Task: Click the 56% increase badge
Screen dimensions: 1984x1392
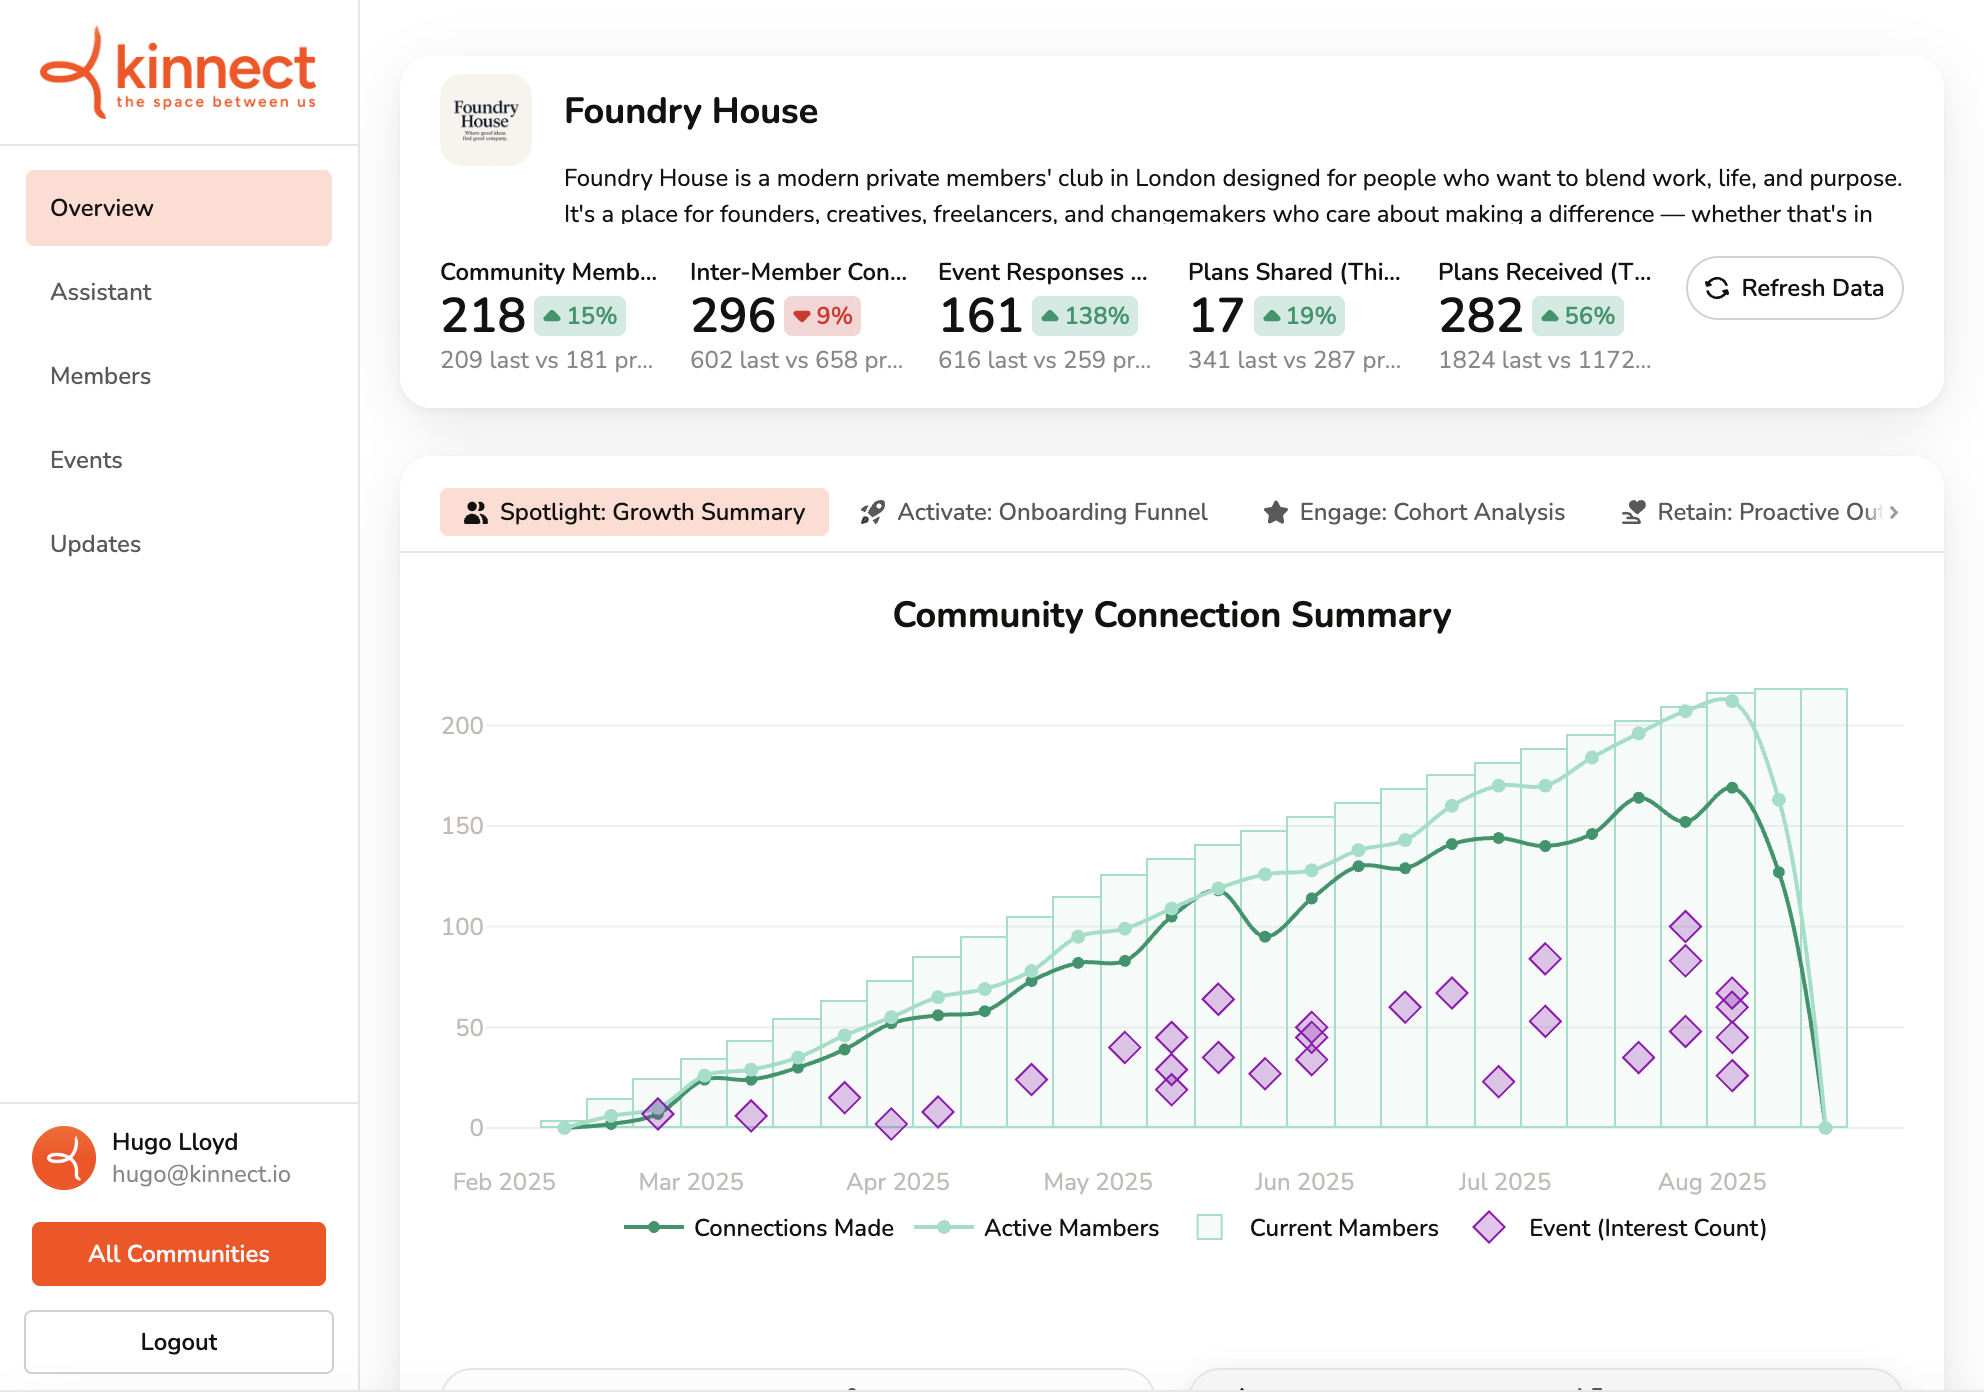Action: coord(1578,316)
